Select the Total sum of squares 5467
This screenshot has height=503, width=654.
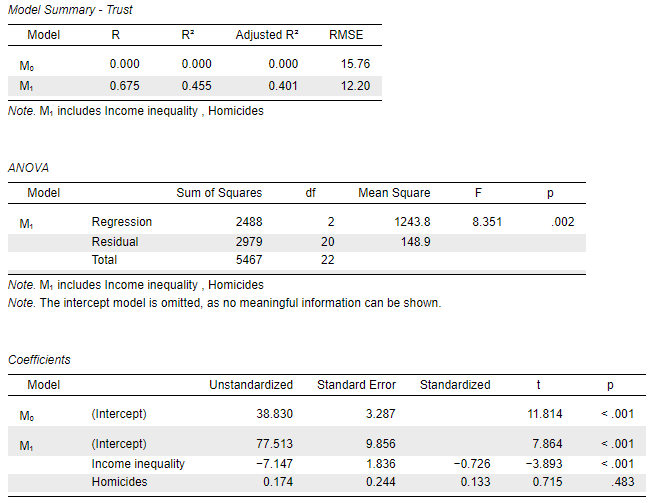[248, 260]
